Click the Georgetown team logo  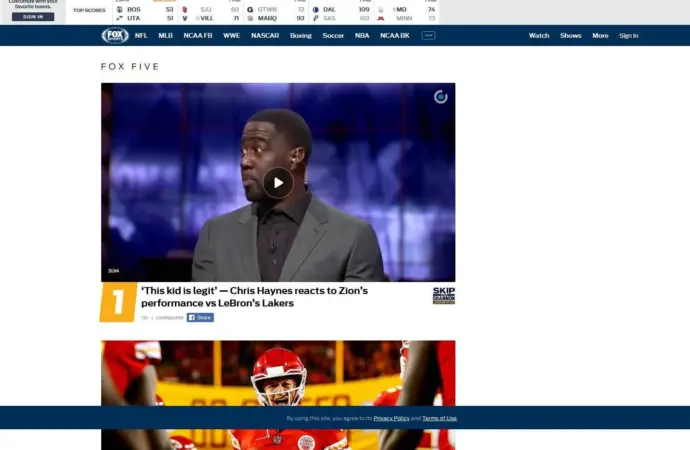tap(250, 9)
